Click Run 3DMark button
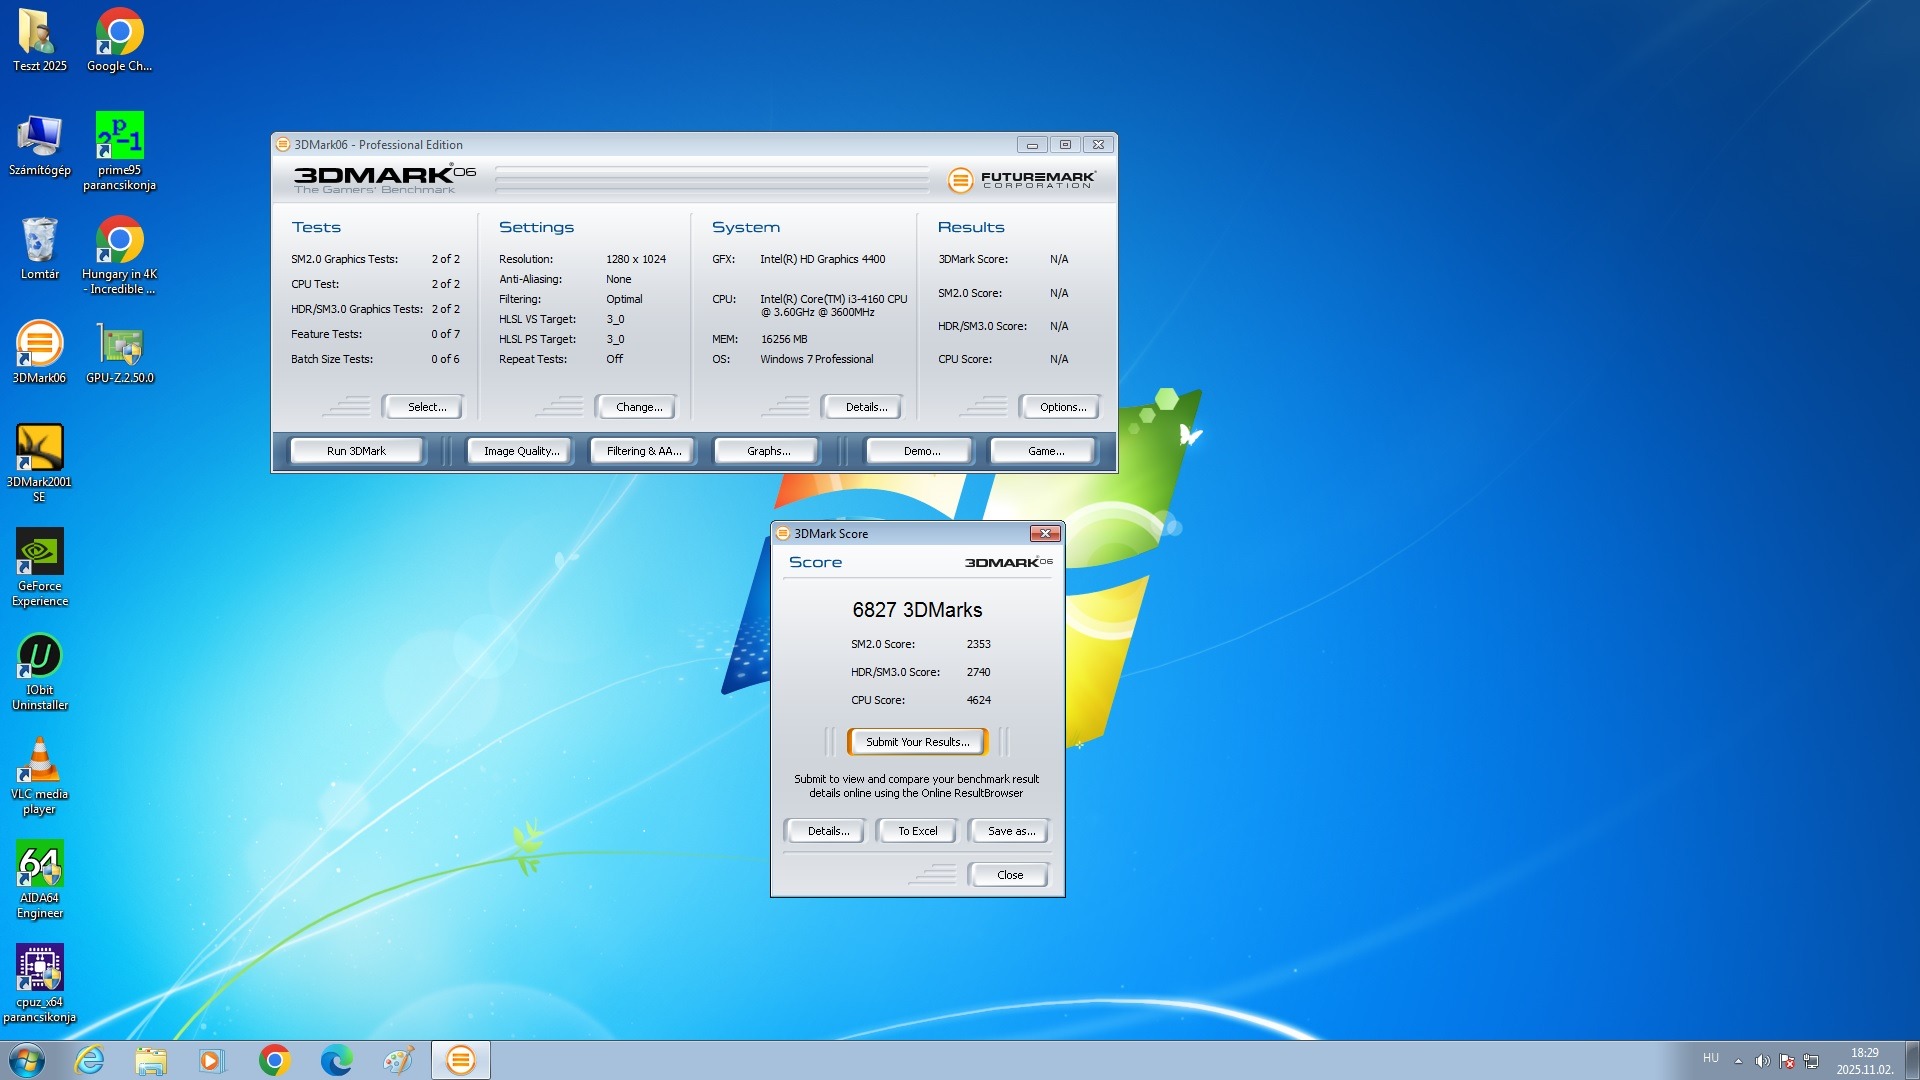Screen dimensions: 1920x1080 click(356, 451)
